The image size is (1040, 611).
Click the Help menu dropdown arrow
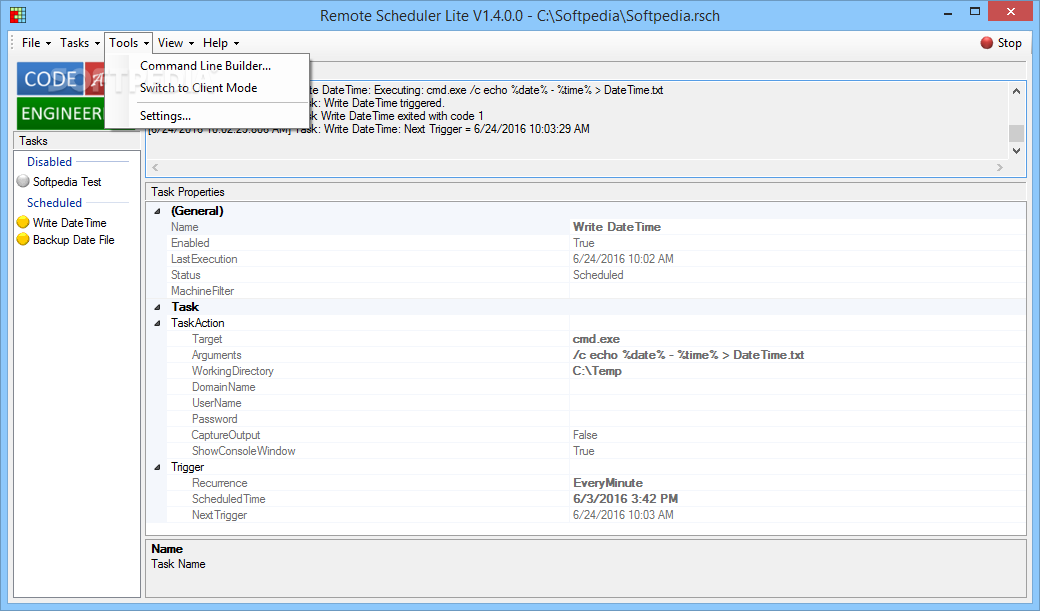point(236,44)
